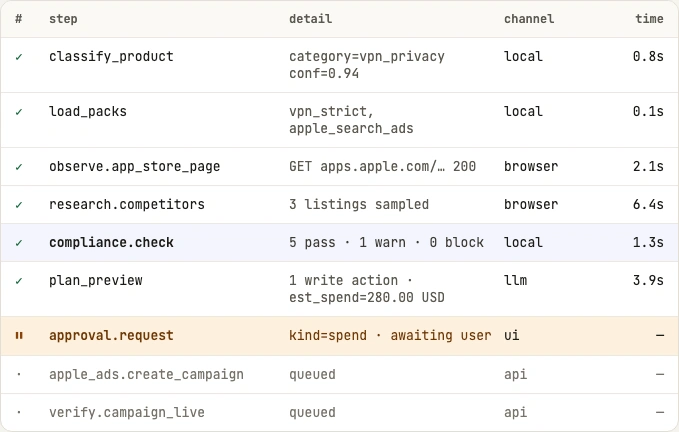679x432 pixels.
Task: Click 'browser' channel in observe.app_store_page row
Action: pos(531,167)
